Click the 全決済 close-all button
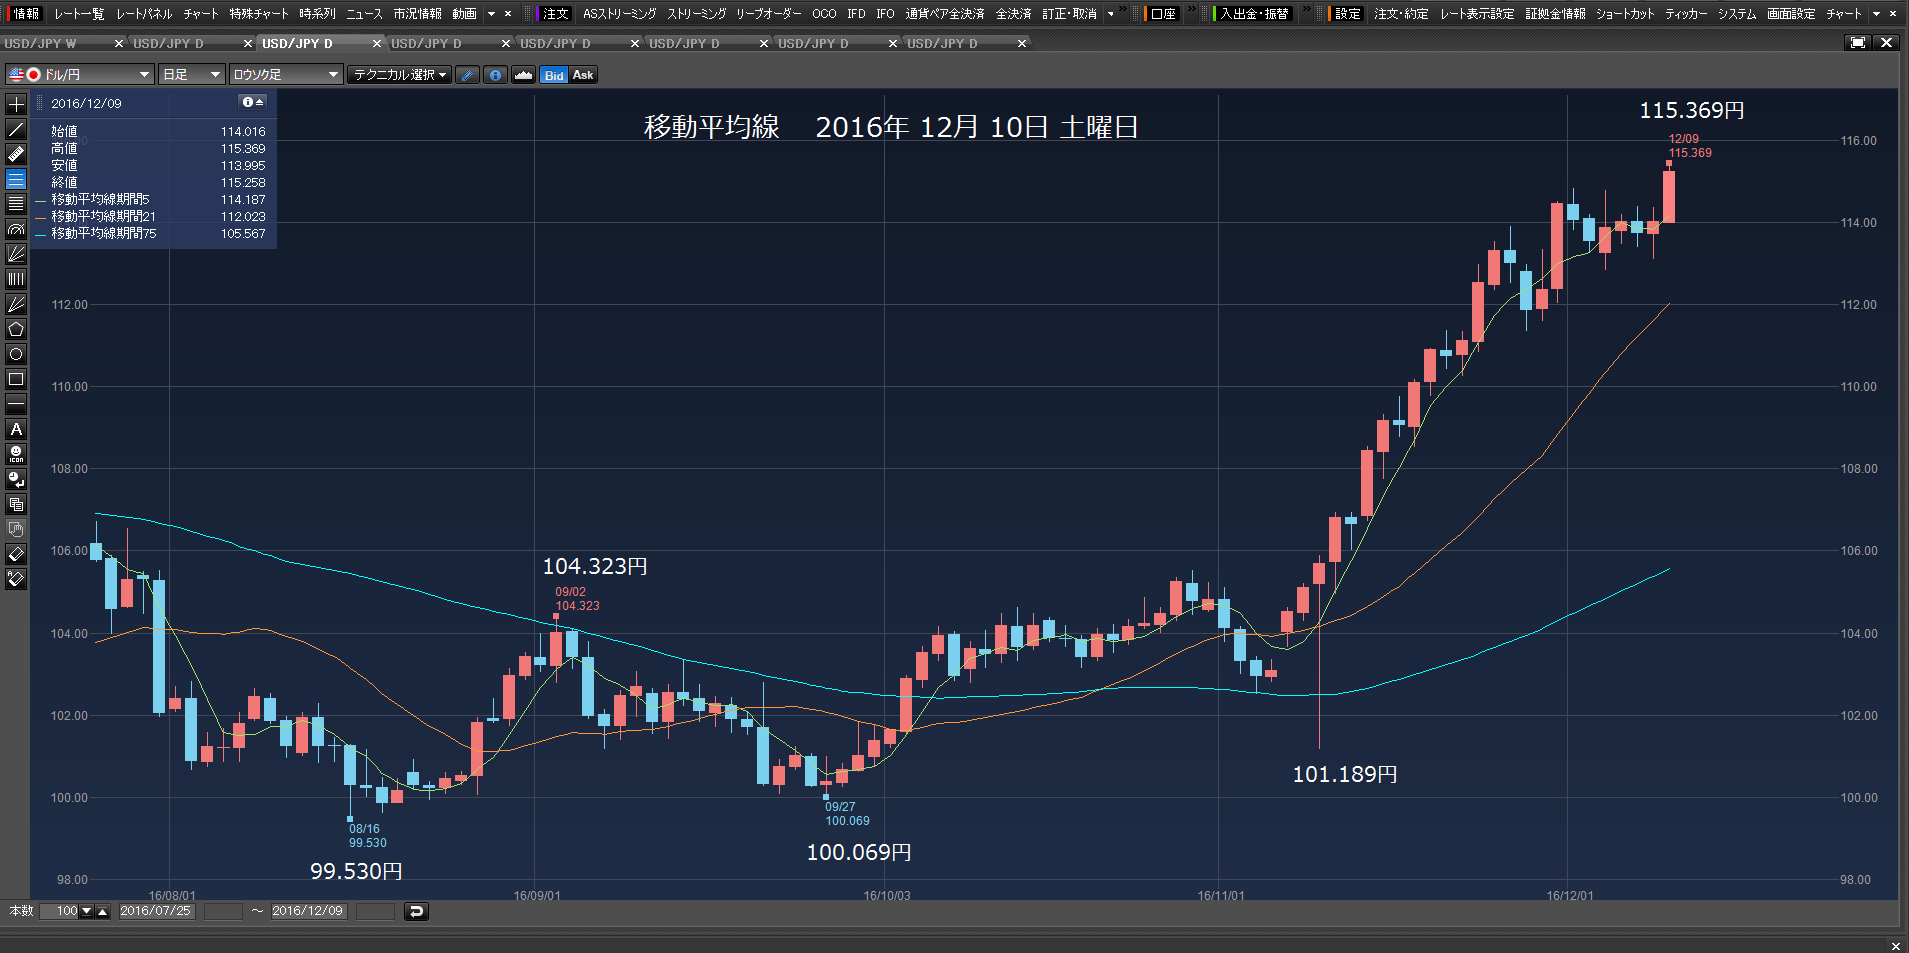1909x953 pixels. pos(1013,14)
